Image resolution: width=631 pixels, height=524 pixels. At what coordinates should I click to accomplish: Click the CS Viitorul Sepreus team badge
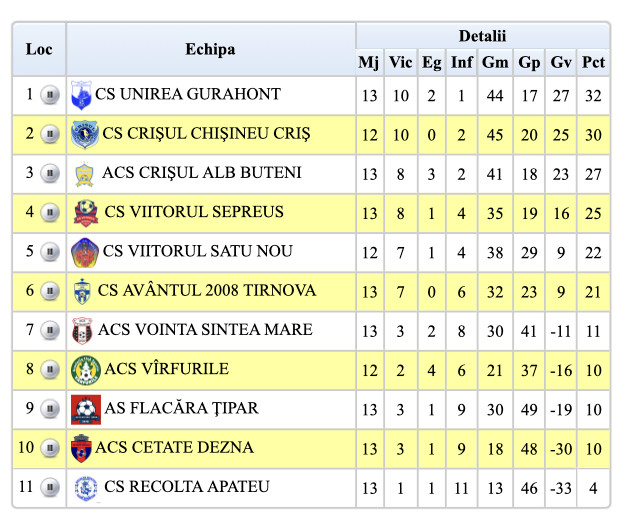pyautogui.click(x=85, y=213)
